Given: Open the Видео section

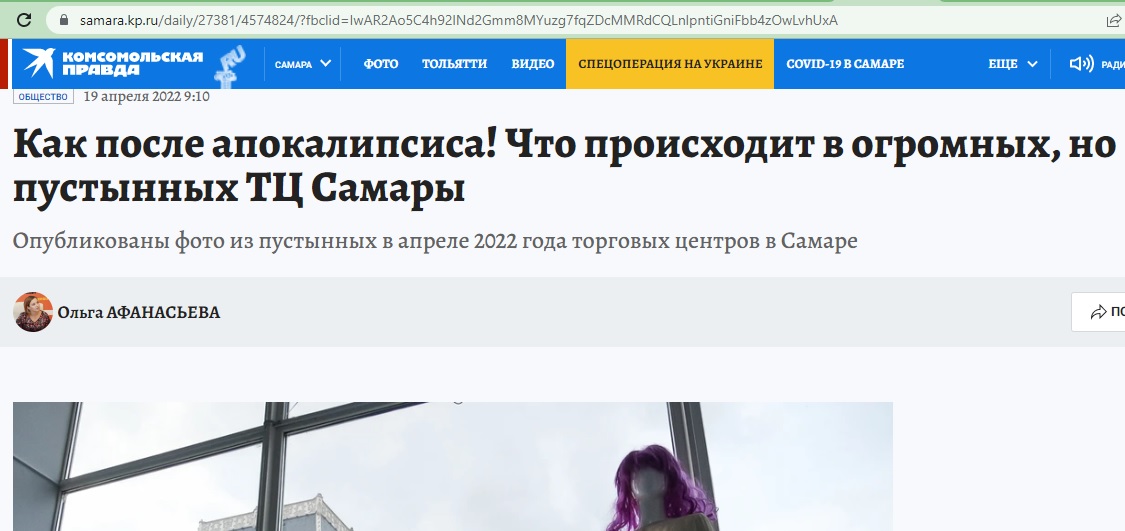Looking at the screenshot, I should 532,64.
